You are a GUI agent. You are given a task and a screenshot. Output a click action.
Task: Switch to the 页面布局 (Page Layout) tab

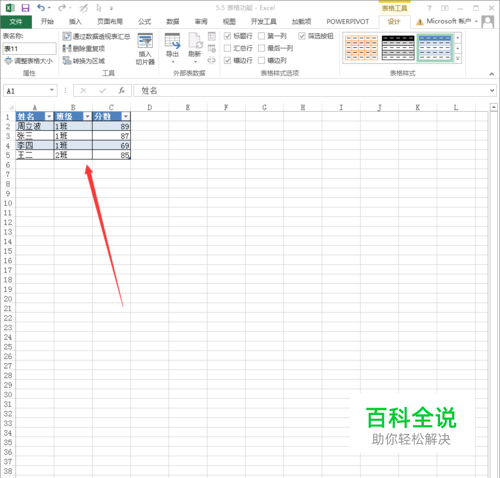110,22
